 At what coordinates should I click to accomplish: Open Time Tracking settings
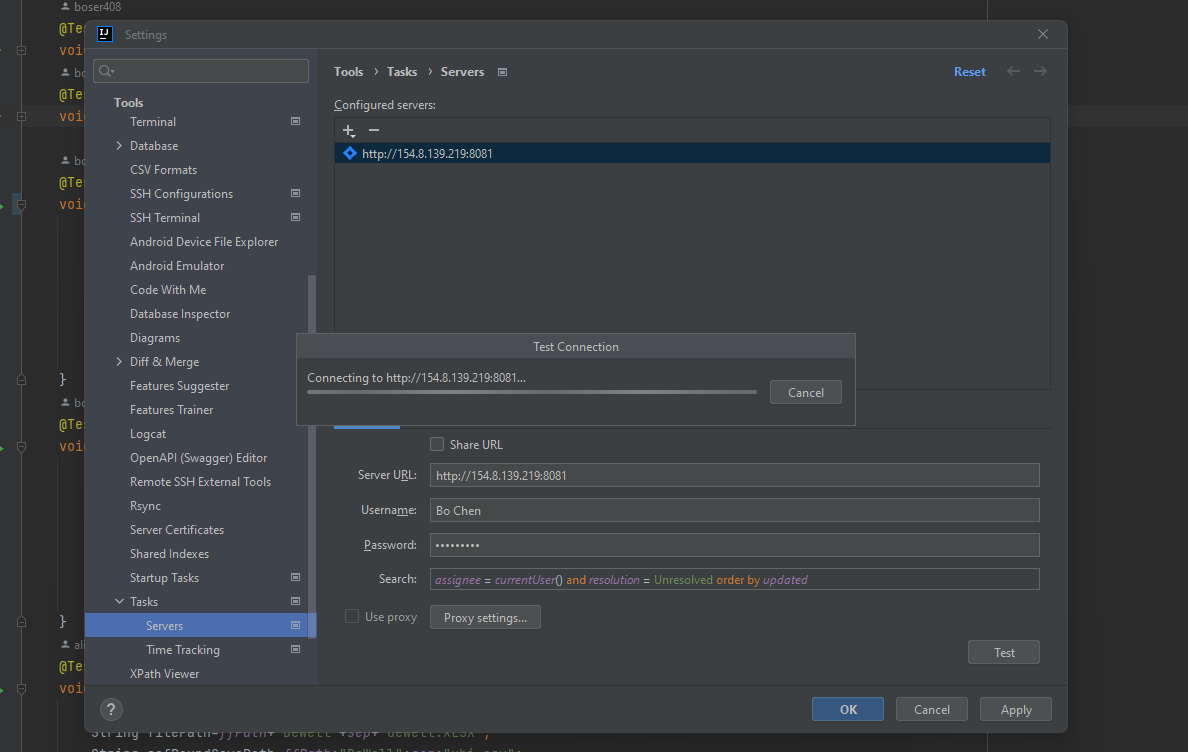click(183, 650)
